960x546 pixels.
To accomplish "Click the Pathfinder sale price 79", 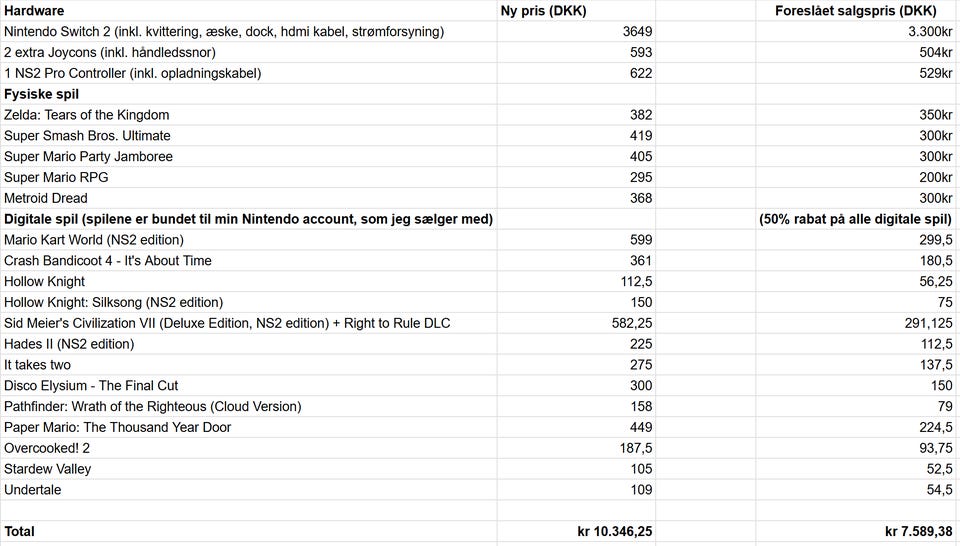I will pos(857,406).
